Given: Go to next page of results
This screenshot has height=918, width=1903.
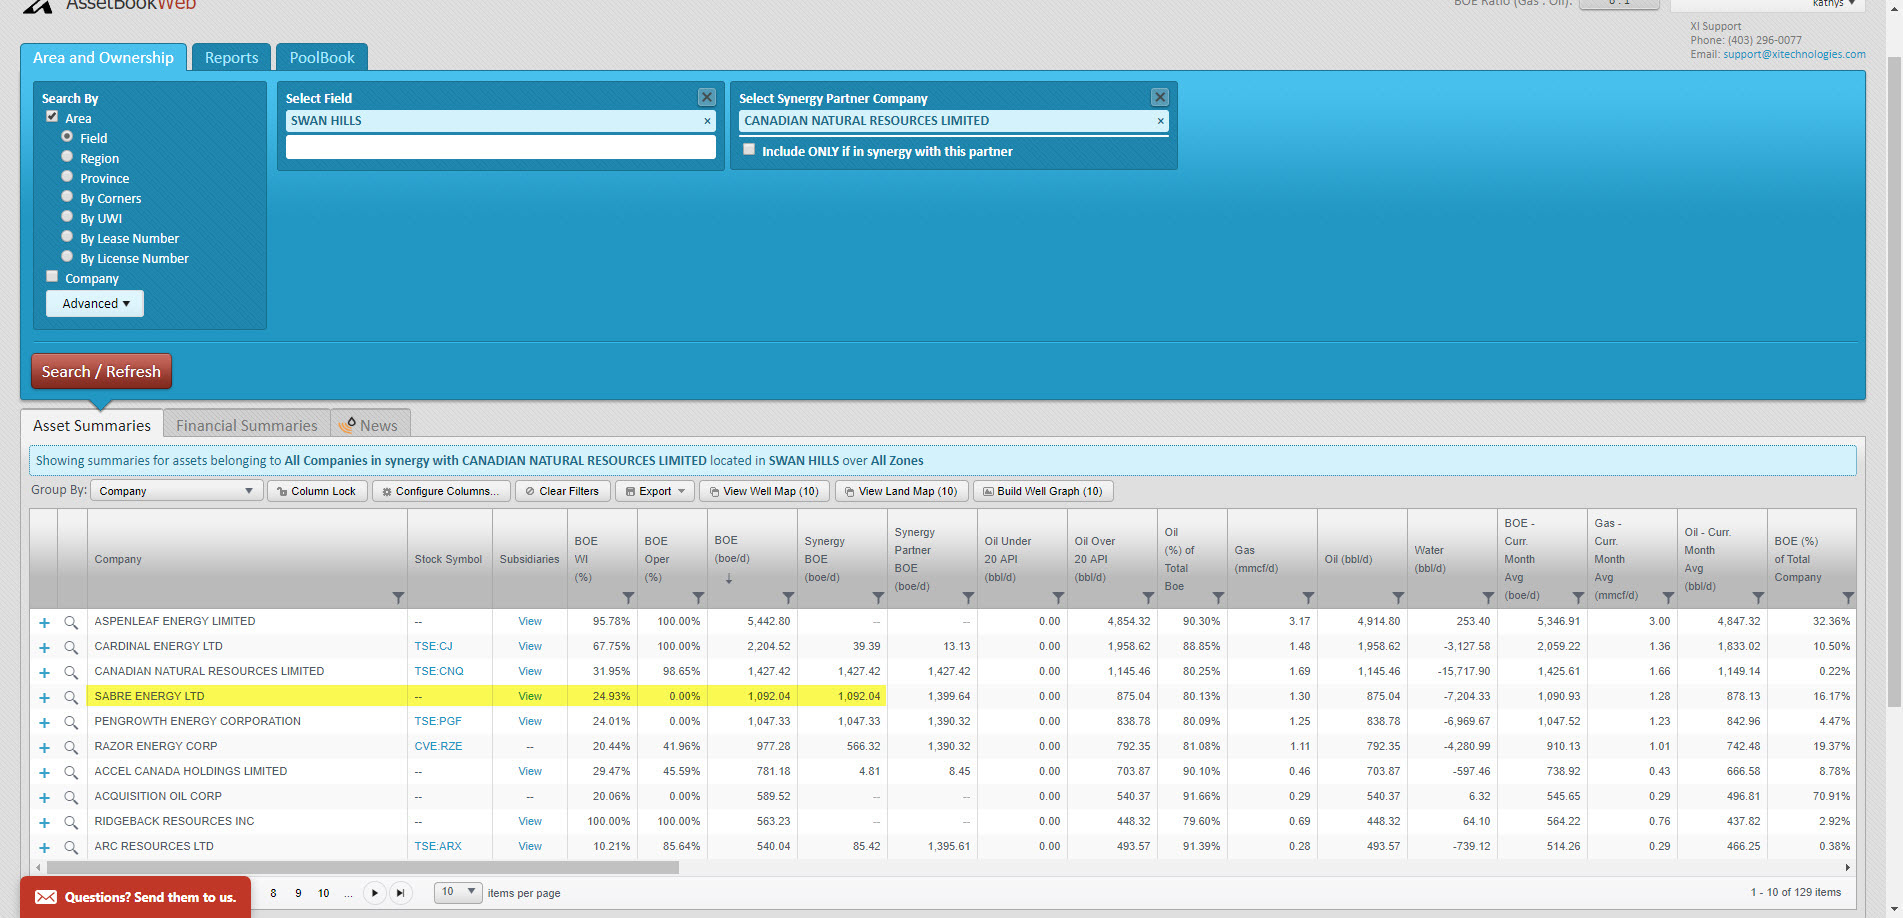Looking at the screenshot, I should click(x=374, y=893).
